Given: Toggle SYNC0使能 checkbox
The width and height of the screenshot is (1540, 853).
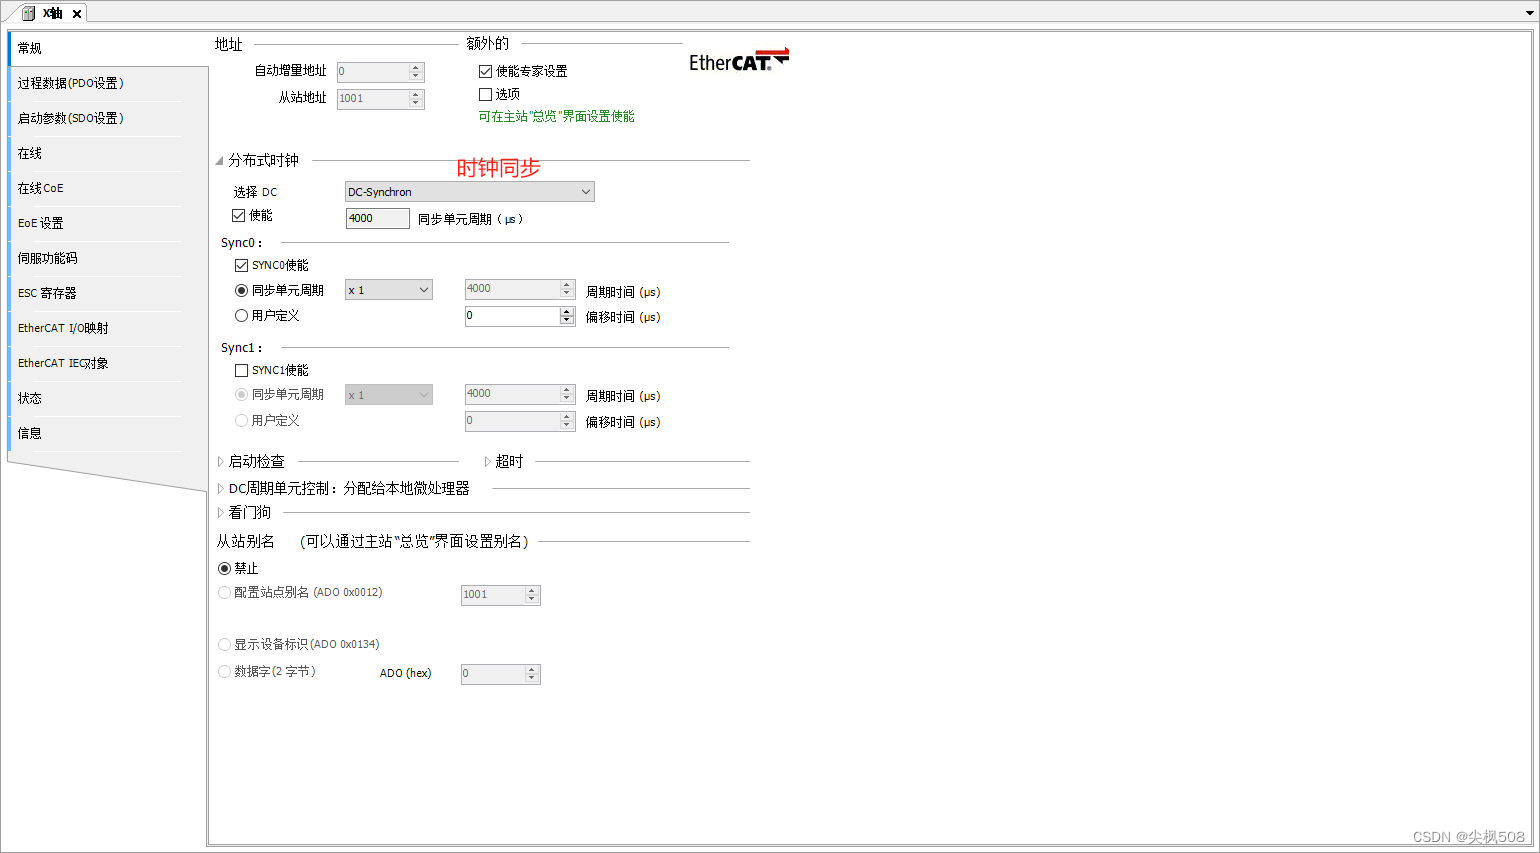Looking at the screenshot, I should click(x=241, y=265).
